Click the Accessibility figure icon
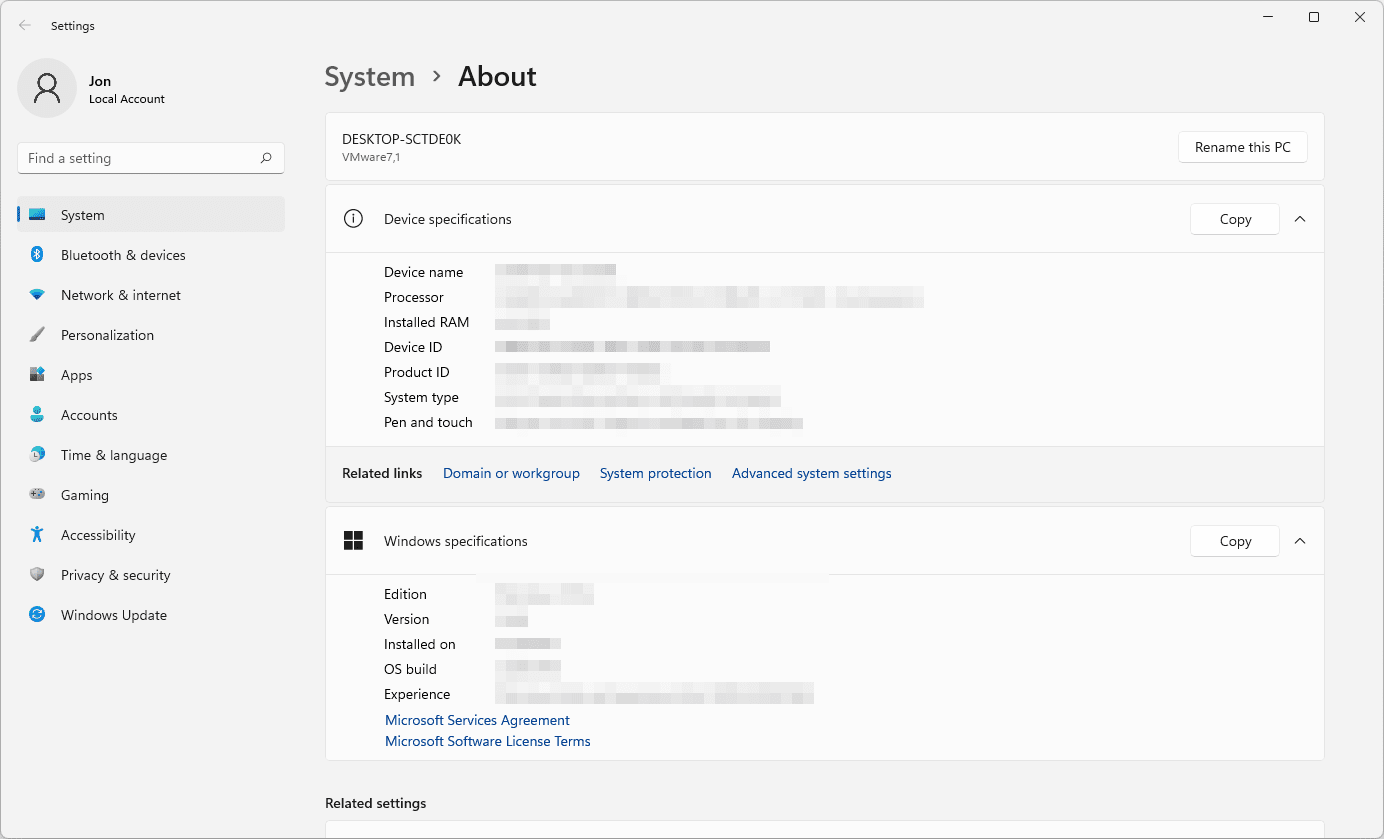Screen dimensions: 1384x839 click(x=37, y=535)
